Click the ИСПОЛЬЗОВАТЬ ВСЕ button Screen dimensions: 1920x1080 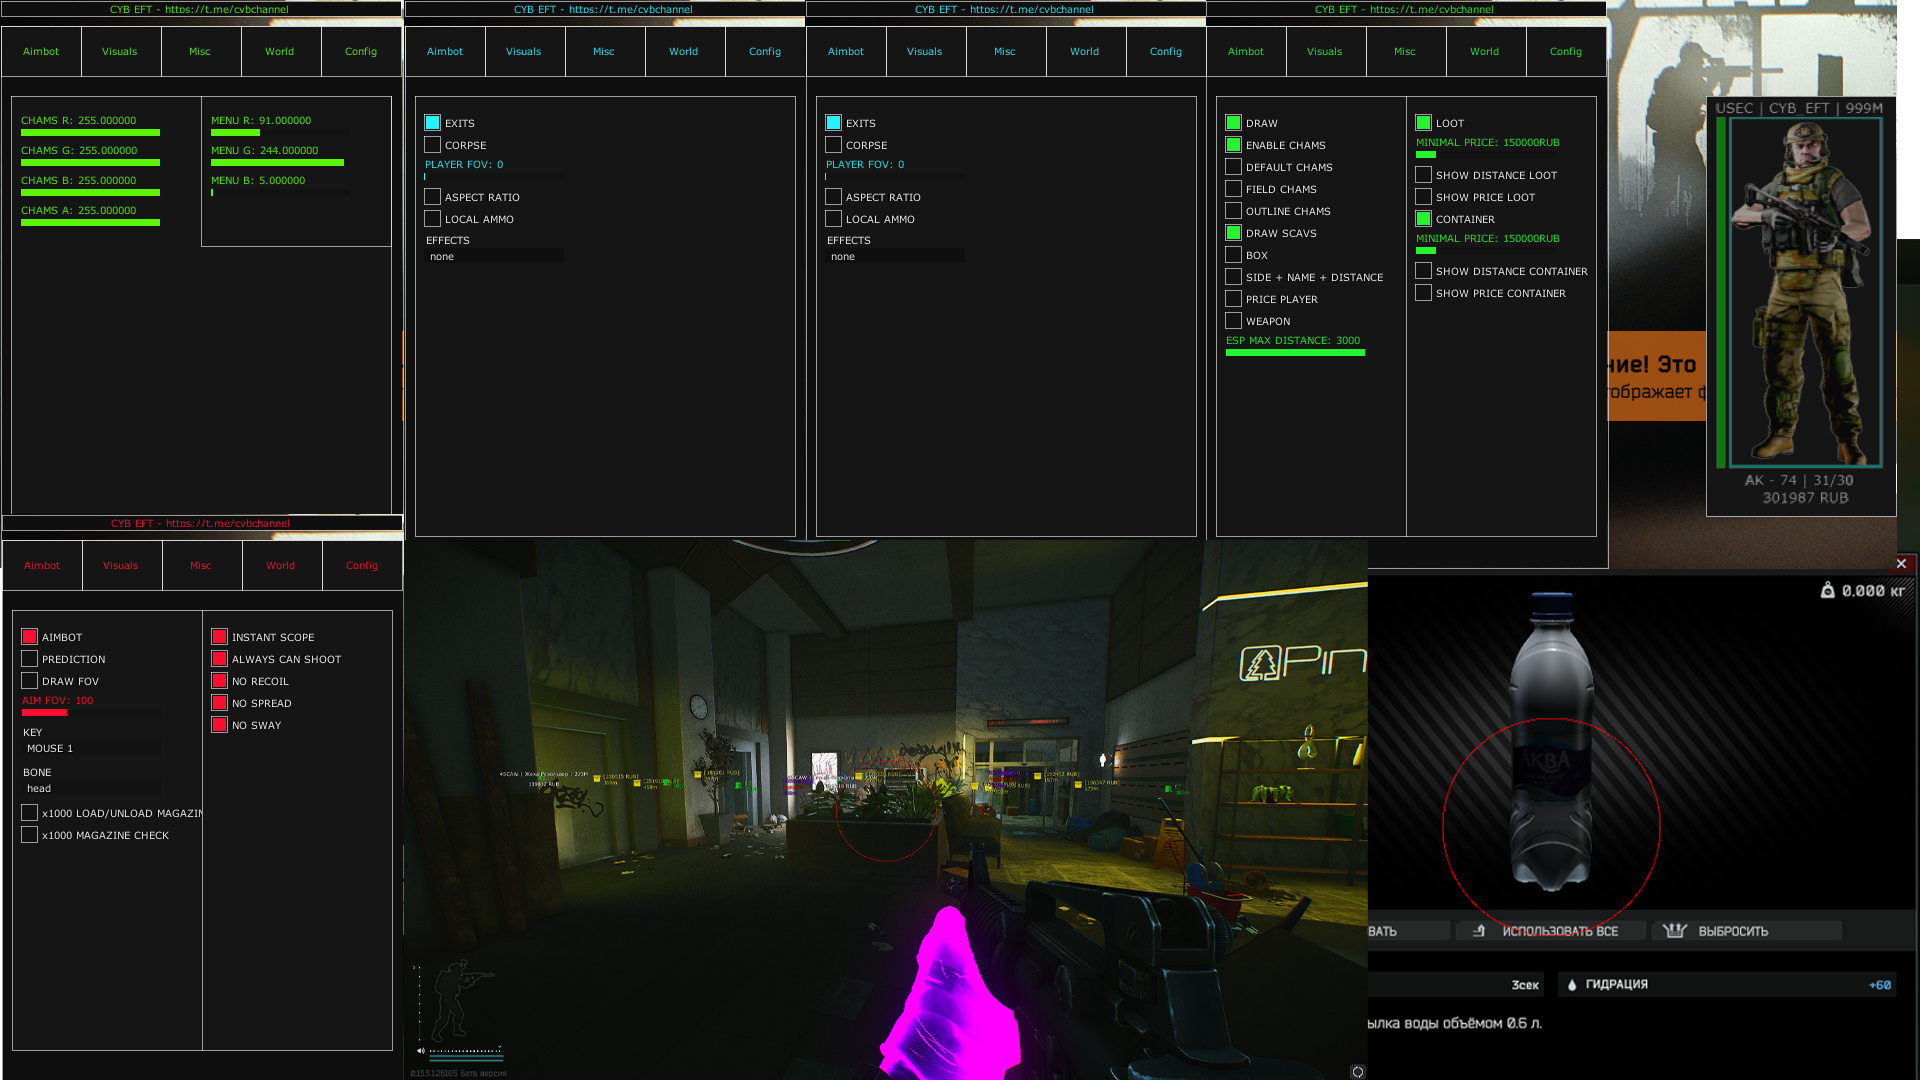coord(1551,931)
